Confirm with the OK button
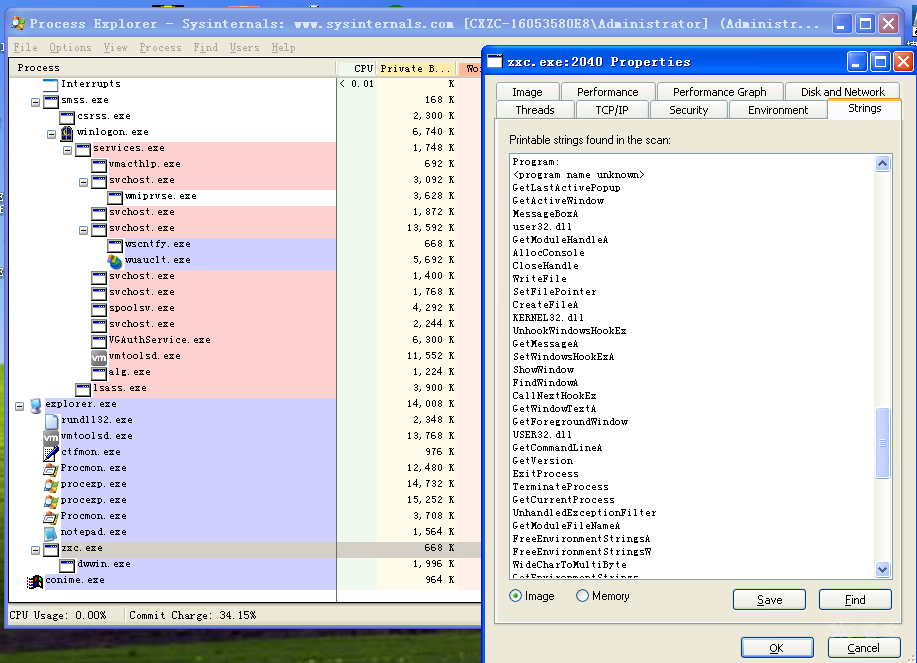The width and height of the screenshot is (917, 663). point(777,648)
